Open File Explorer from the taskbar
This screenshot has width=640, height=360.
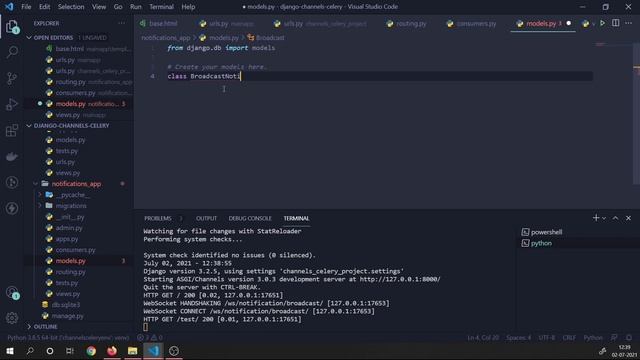[x=132, y=351]
